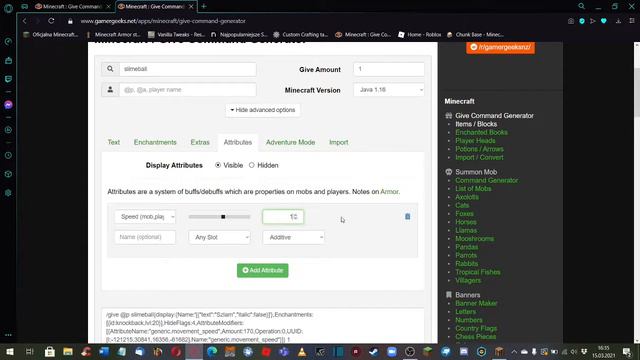Click the search magnifier icon beside slimeball
Screen dimensions: 640x360
[110, 69]
